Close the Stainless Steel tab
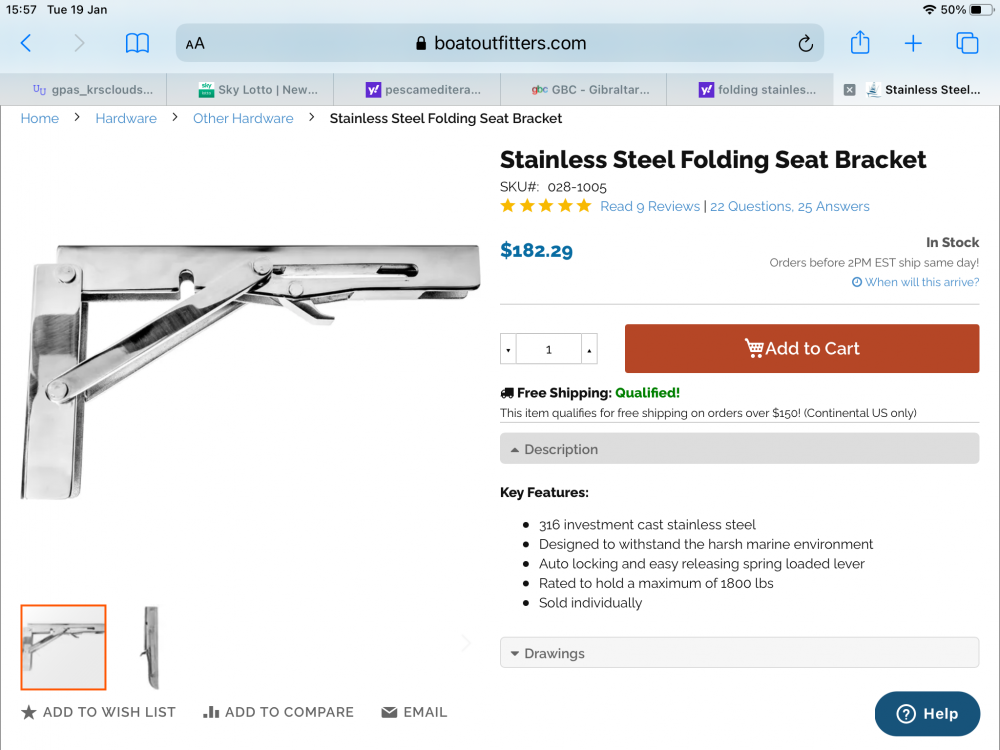 click(849, 90)
